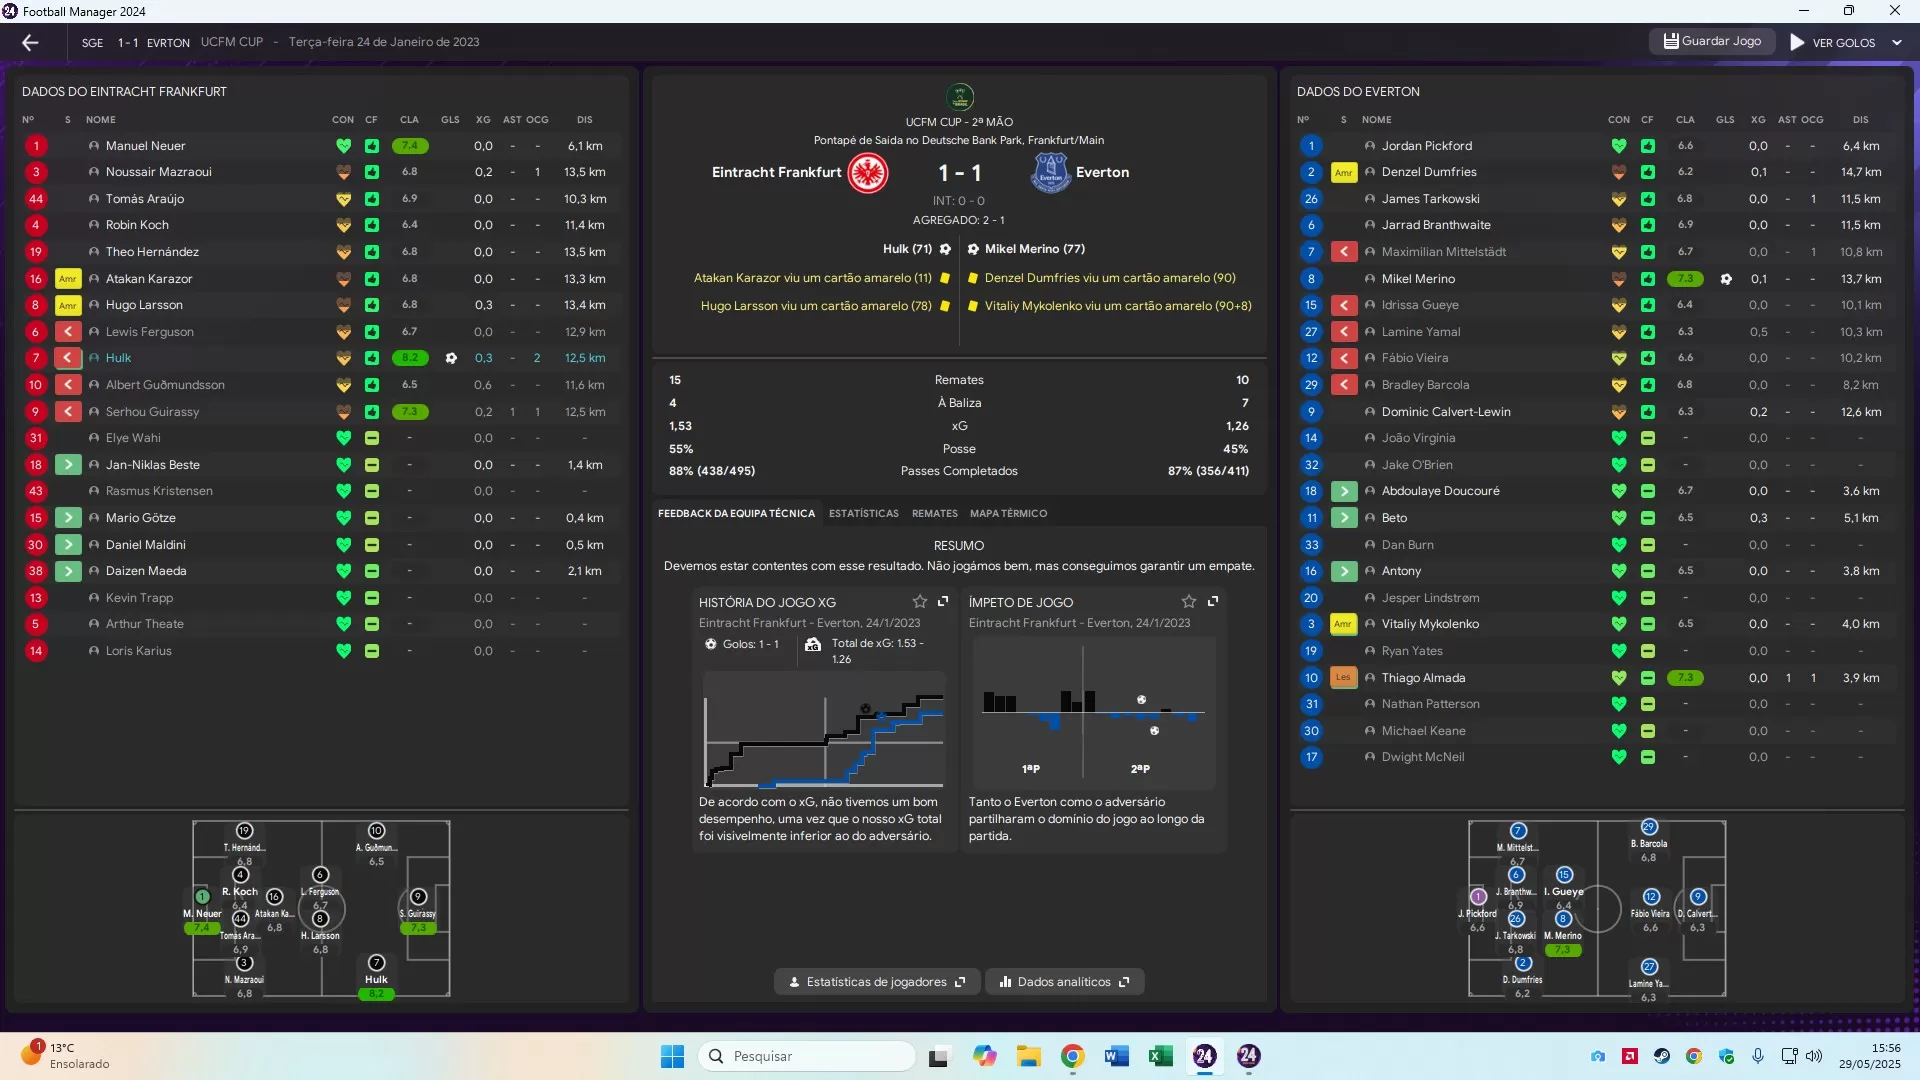Click B. Barcola's marker on the Everton pitch
This screenshot has height=1080, width=1920.
click(x=1649, y=827)
